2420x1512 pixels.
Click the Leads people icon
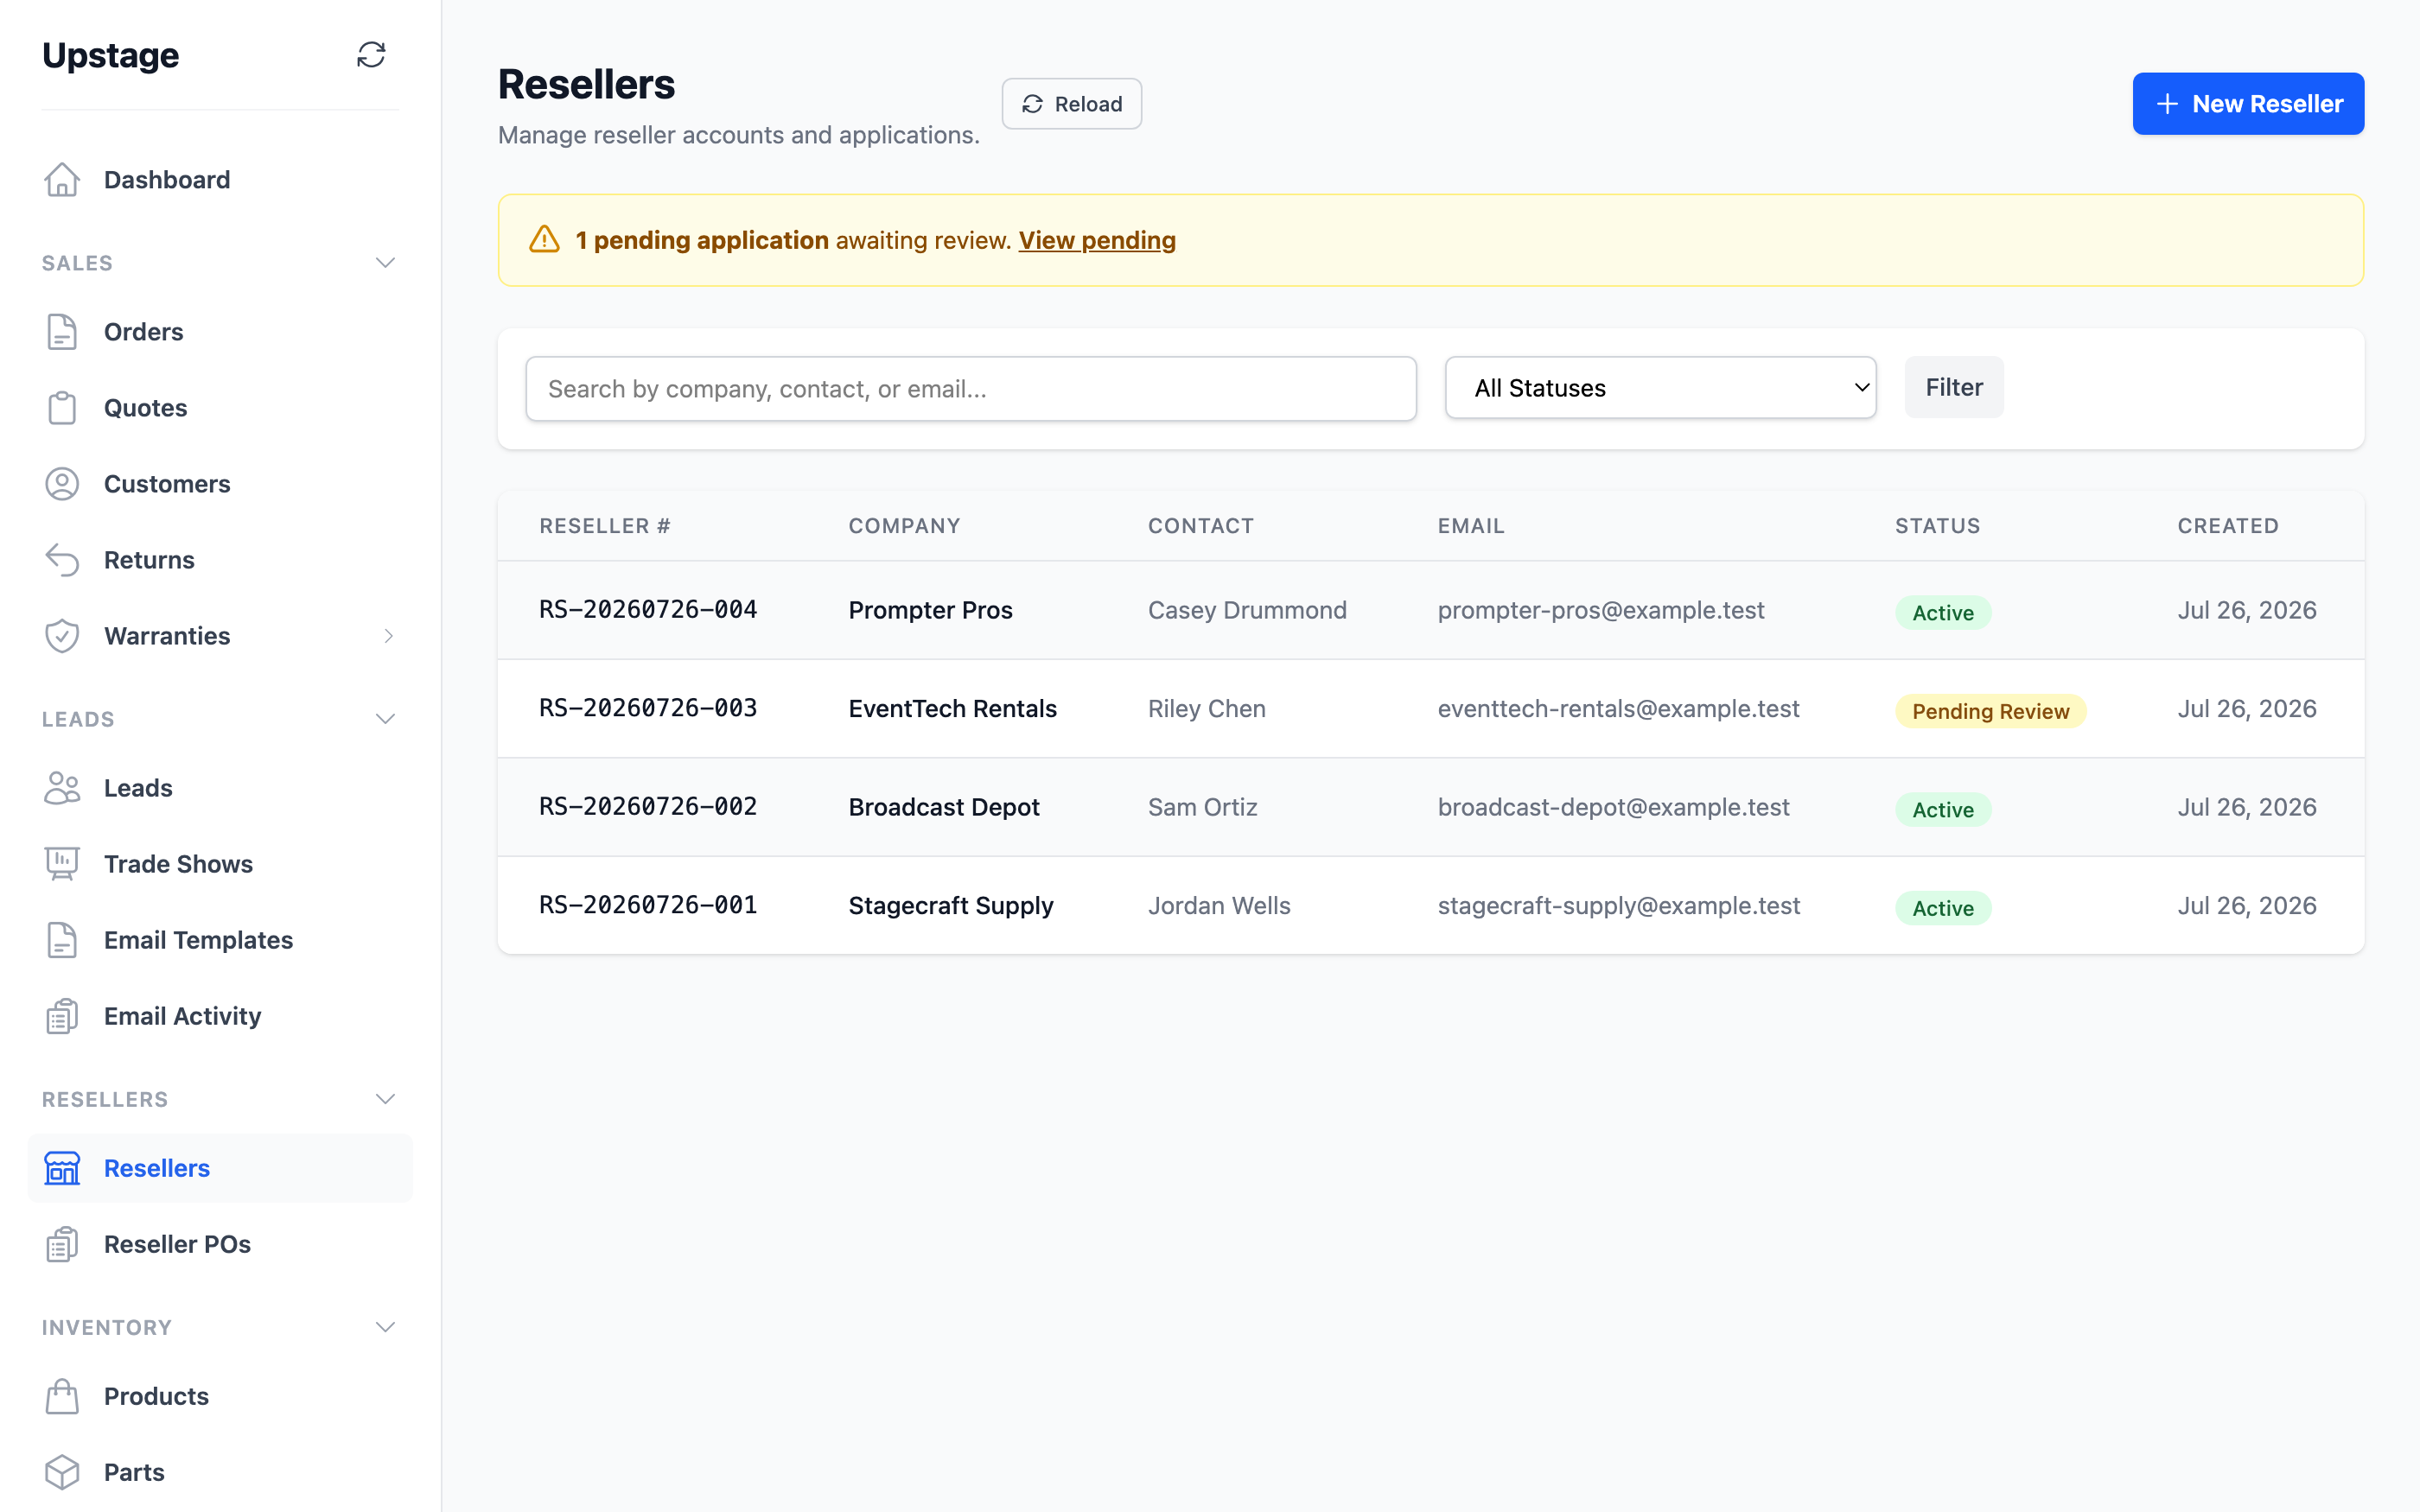tap(62, 788)
